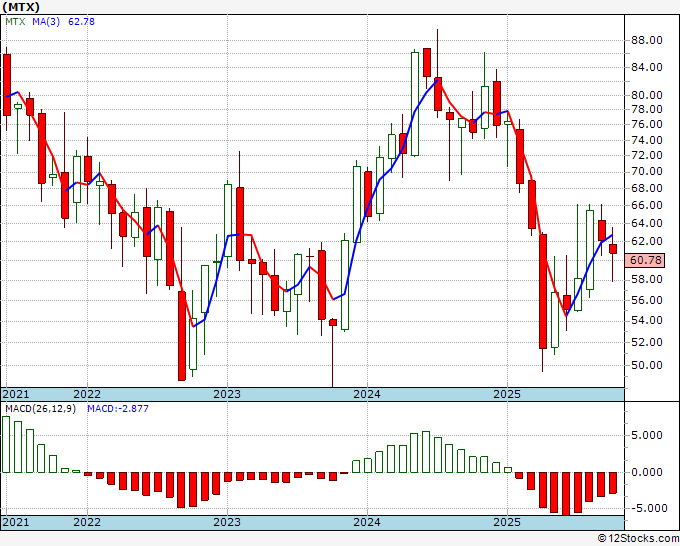This screenshot has width=680, height=546.
Task: Click the current price tag 60.78
Action: tap(645, 260)
